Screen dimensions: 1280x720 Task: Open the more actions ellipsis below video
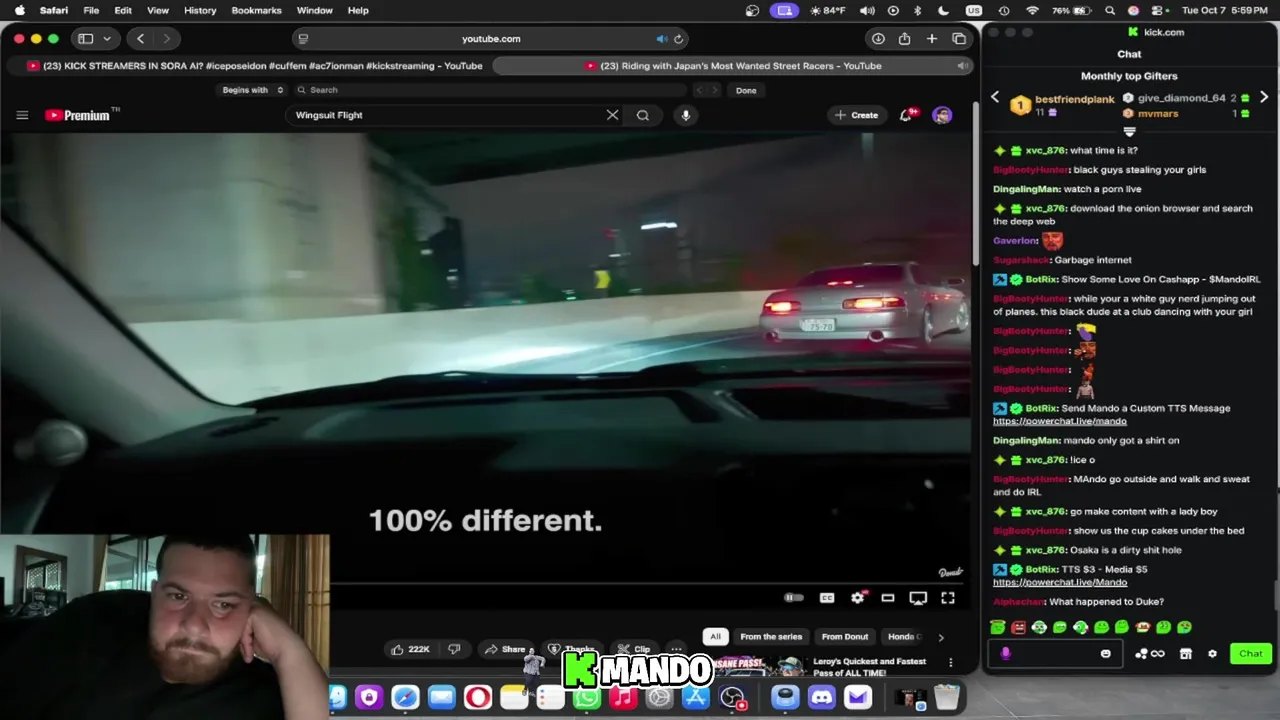(677, 649)
